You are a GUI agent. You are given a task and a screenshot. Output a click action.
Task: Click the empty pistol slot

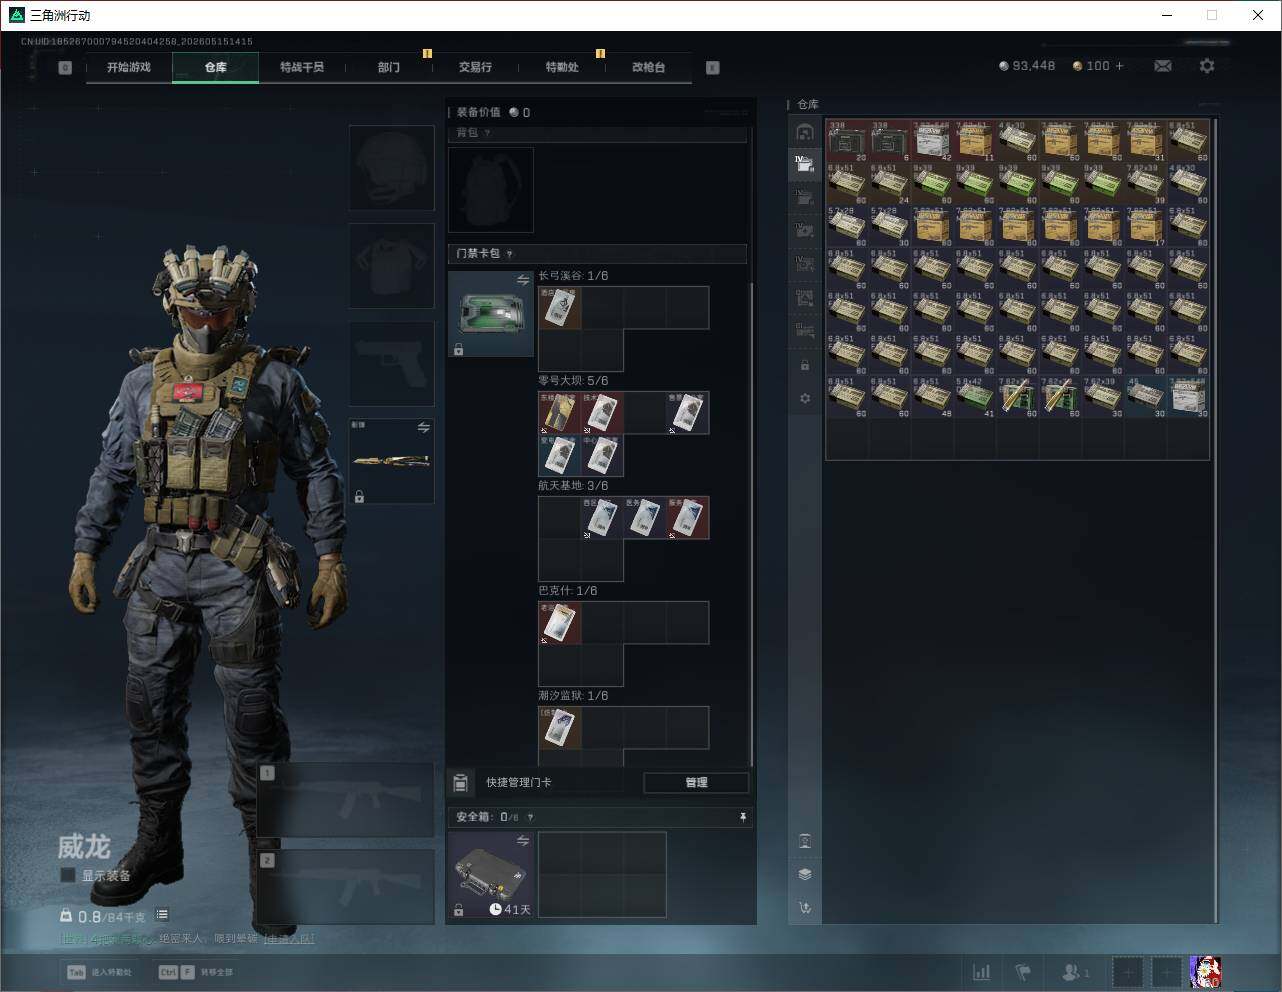tap(392, 364)
